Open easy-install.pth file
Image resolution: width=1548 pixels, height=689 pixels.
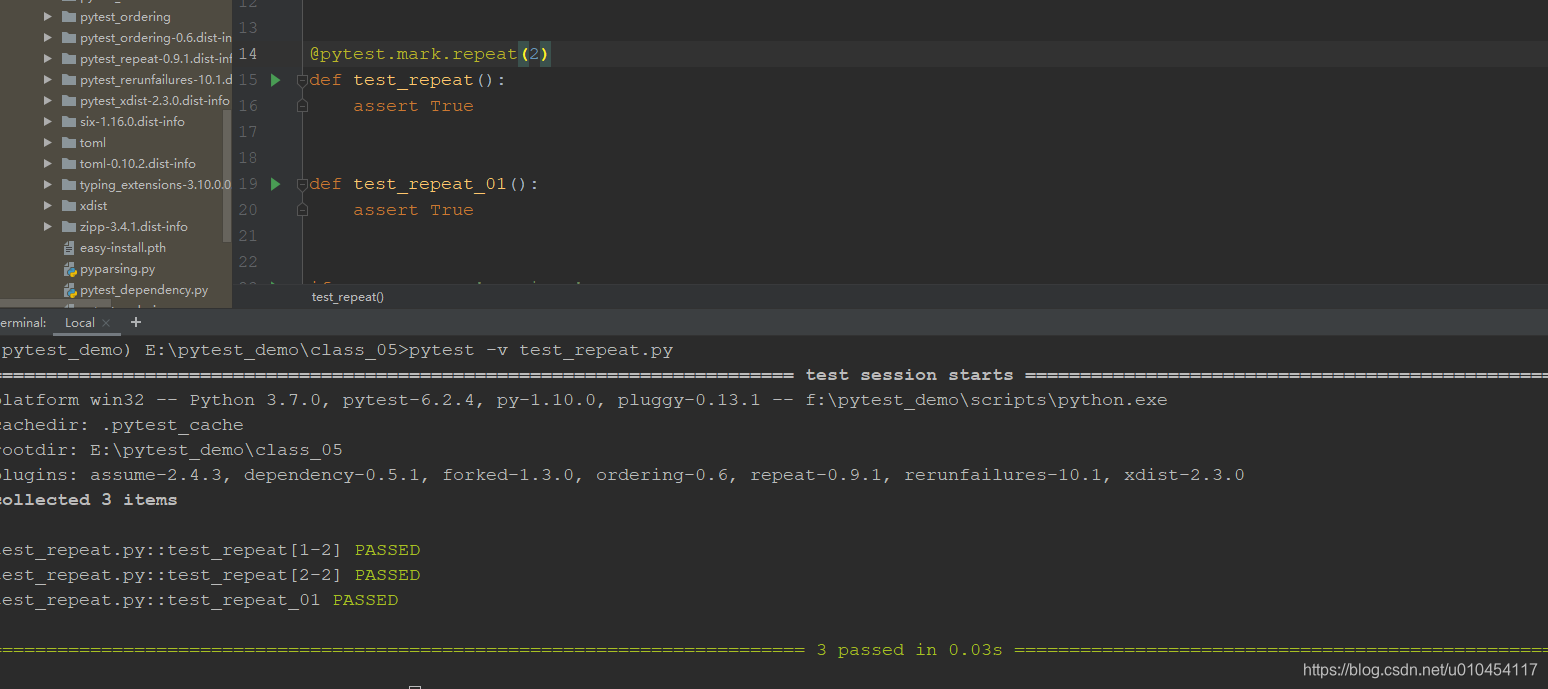[x=123, y=248]
